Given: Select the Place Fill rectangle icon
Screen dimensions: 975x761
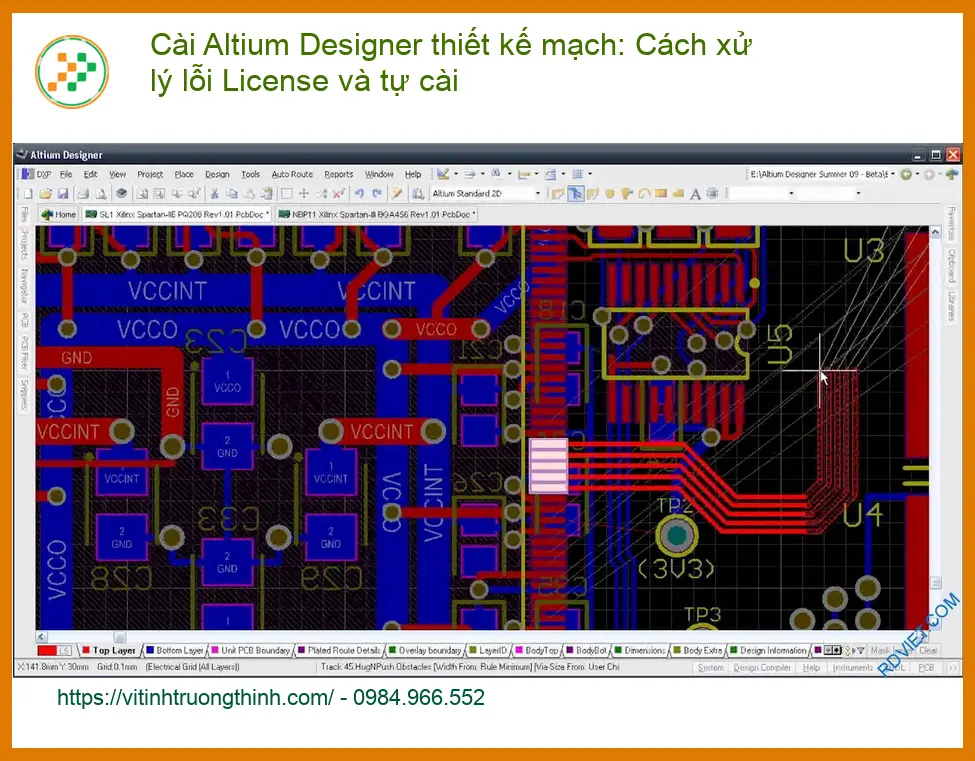Looking at the screenshot, I should pos(661,194).
